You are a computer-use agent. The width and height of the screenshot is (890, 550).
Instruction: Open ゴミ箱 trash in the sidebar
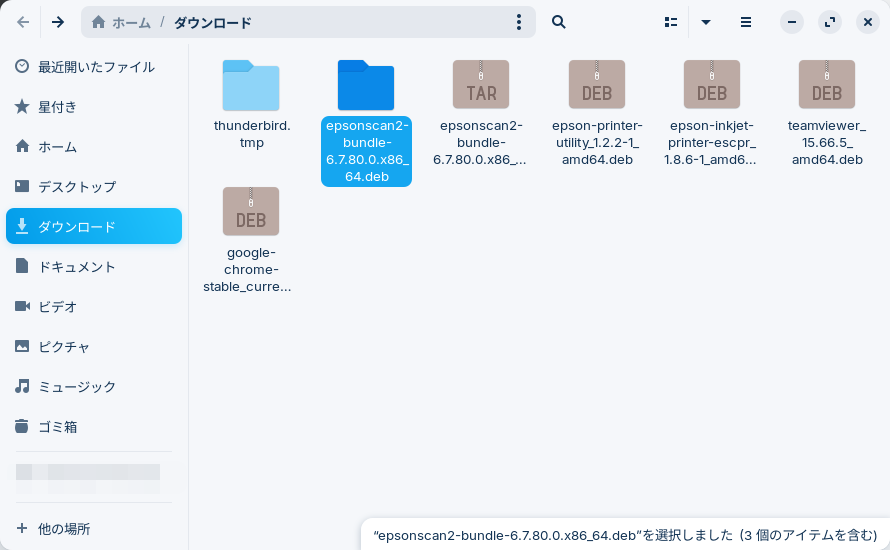[94, 426]
